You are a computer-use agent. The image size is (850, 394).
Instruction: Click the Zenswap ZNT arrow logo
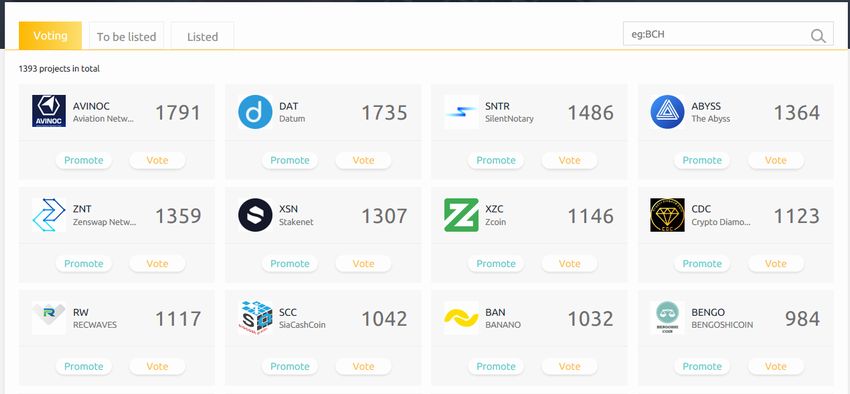(49, 215)
